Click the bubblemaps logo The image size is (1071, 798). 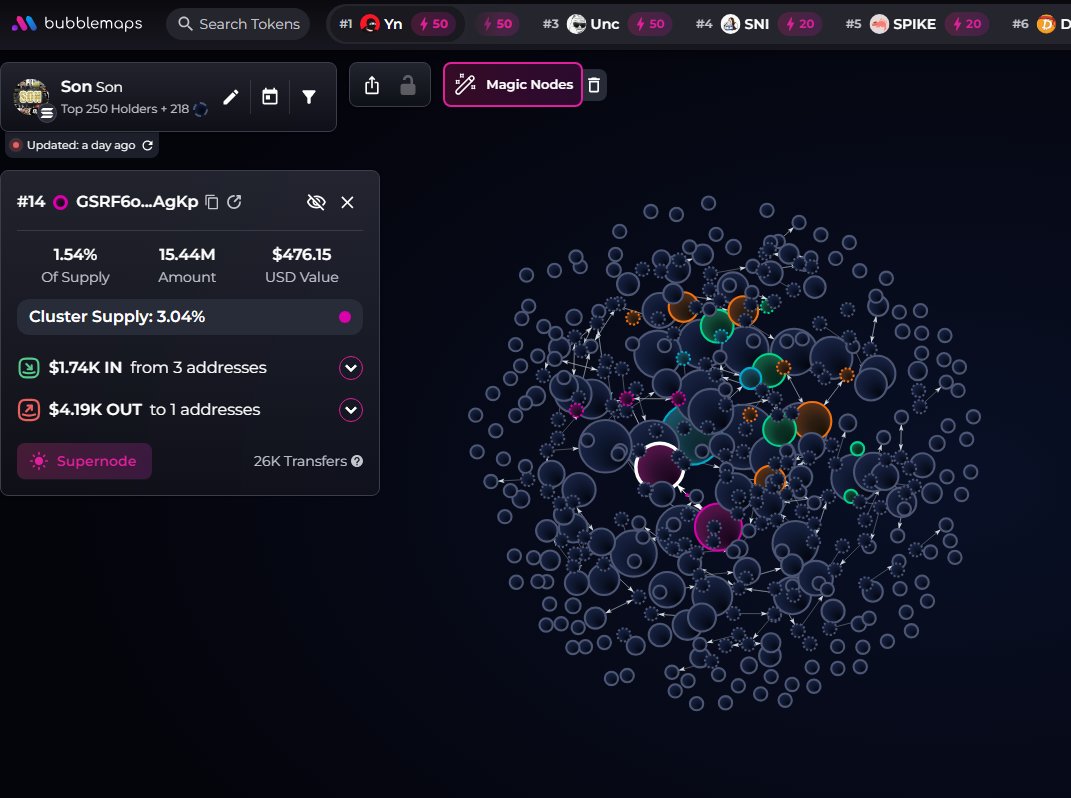click(76, 23)
